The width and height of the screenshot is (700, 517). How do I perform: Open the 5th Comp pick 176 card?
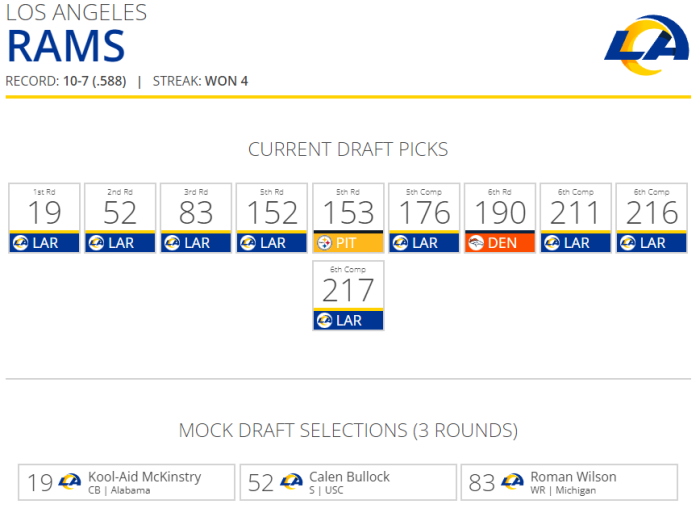[x=425, y=212]
